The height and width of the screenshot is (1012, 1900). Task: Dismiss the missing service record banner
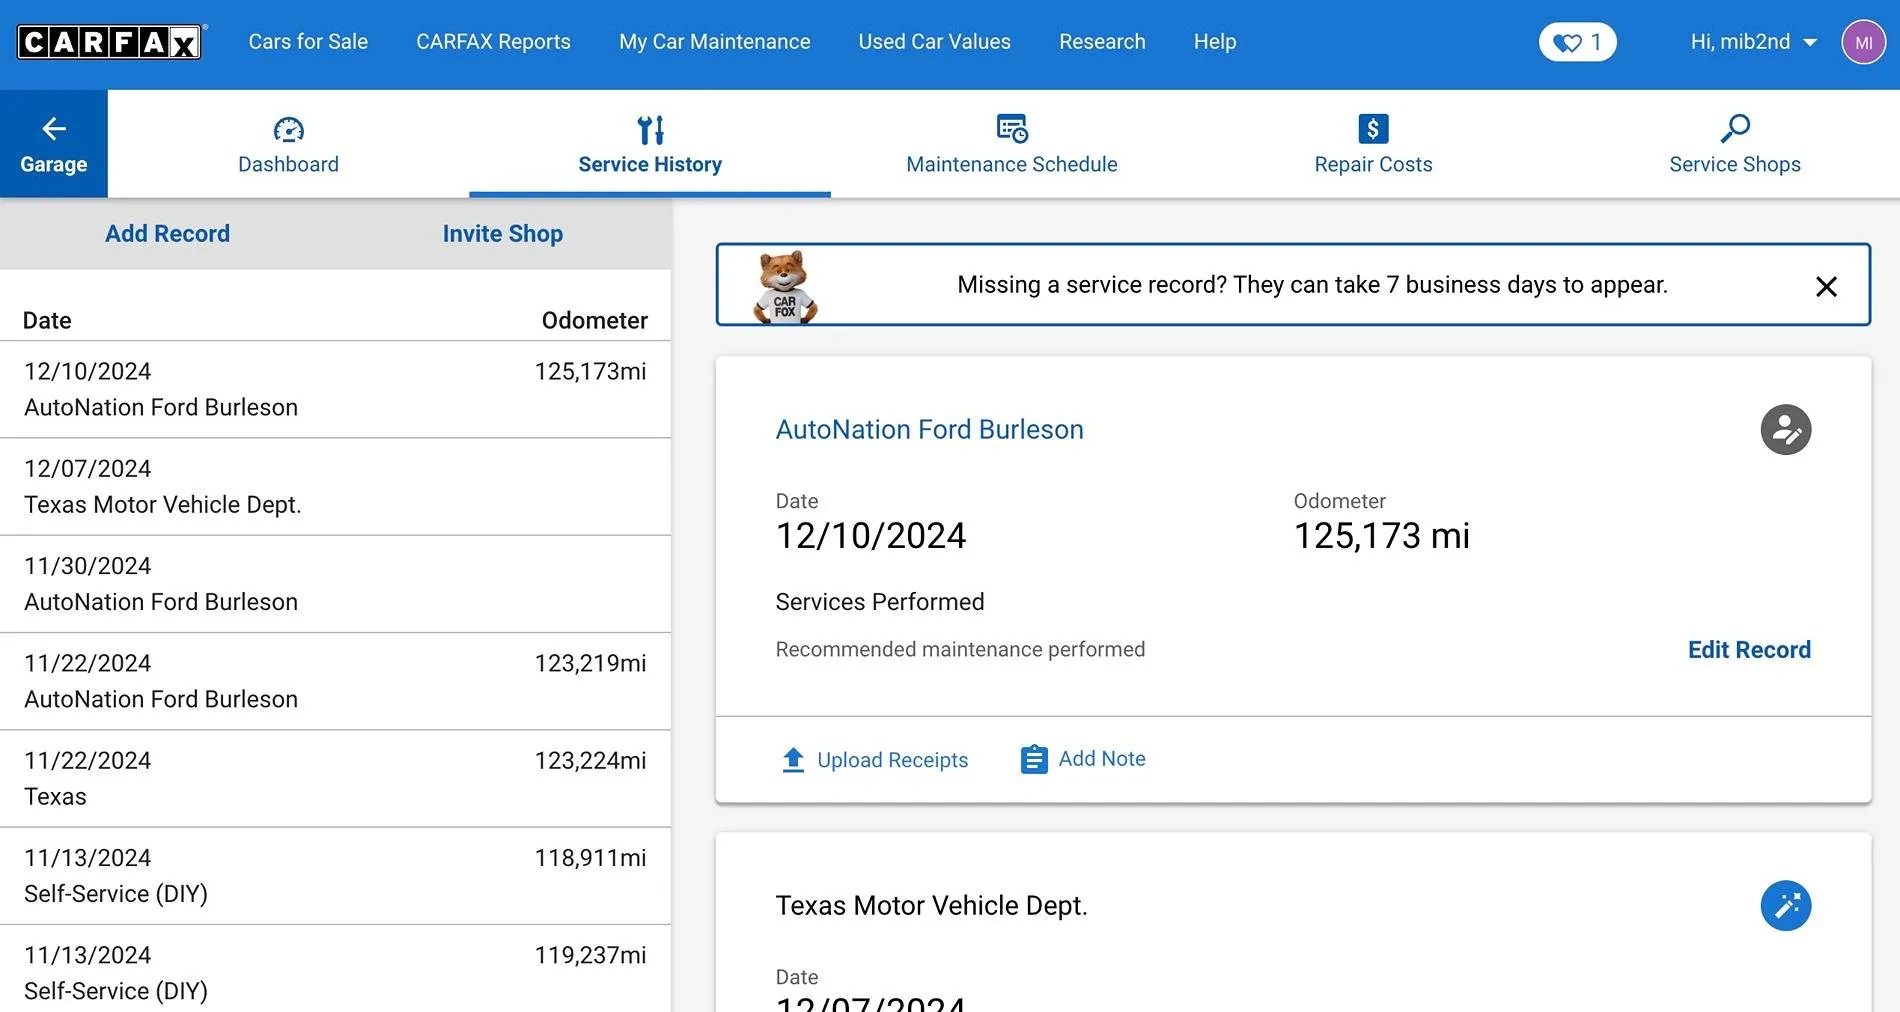[x=1827, y=286]
